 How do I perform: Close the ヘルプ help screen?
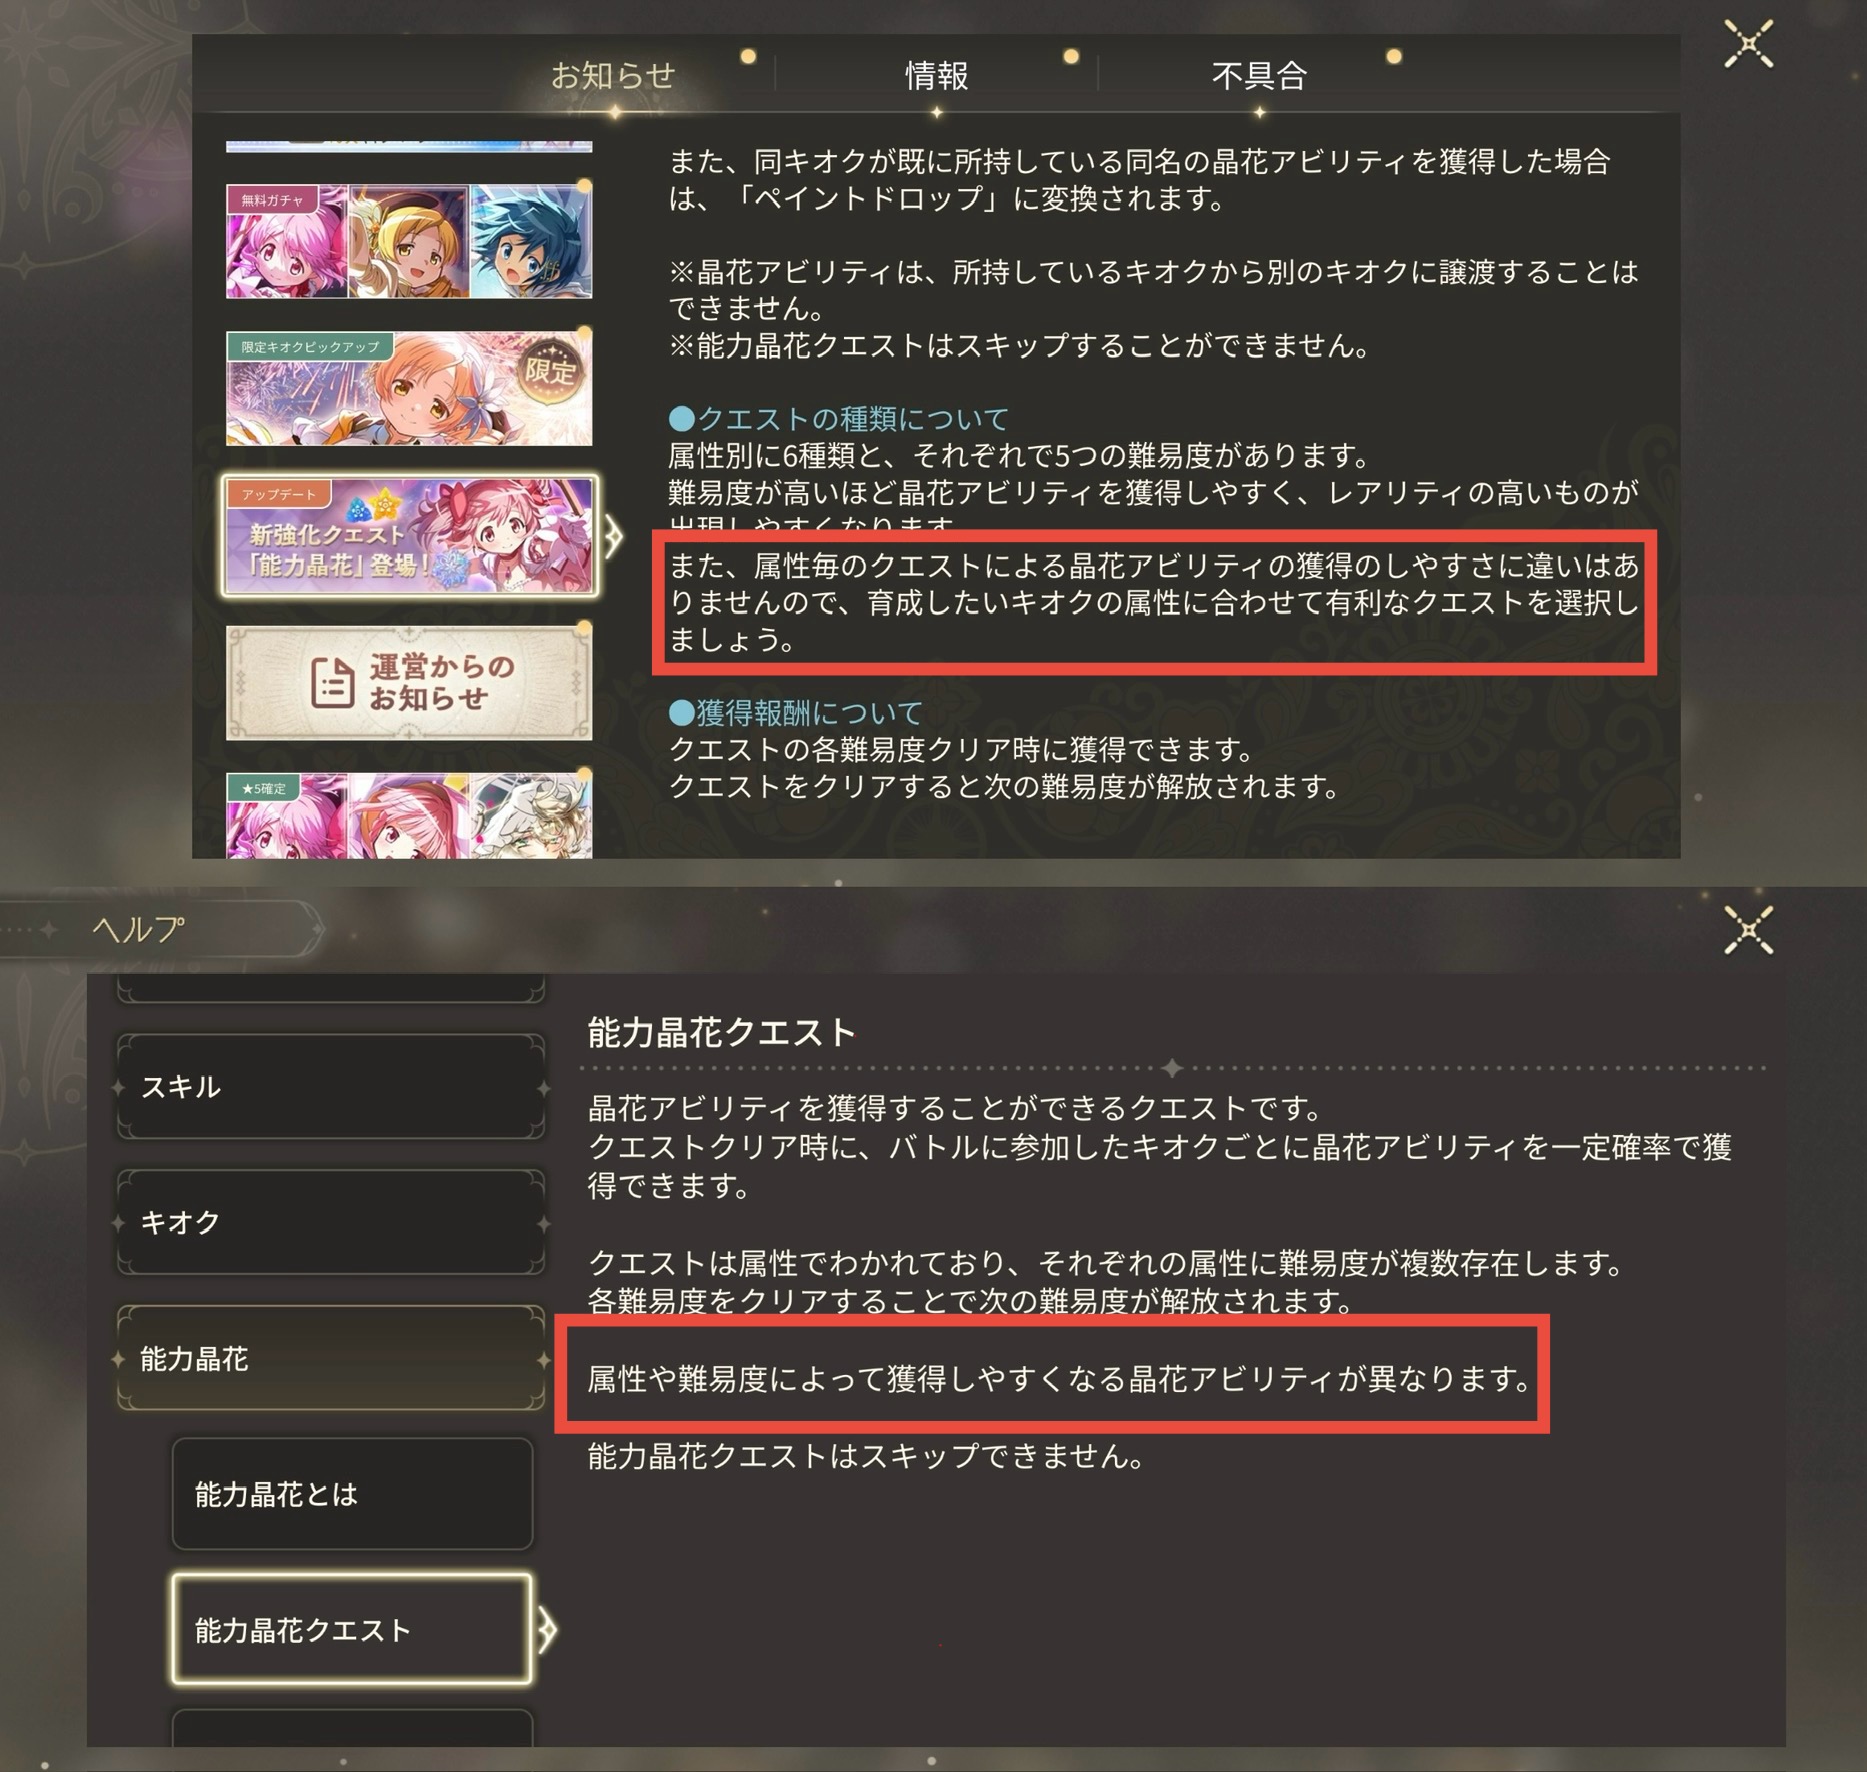point(1748,930)
